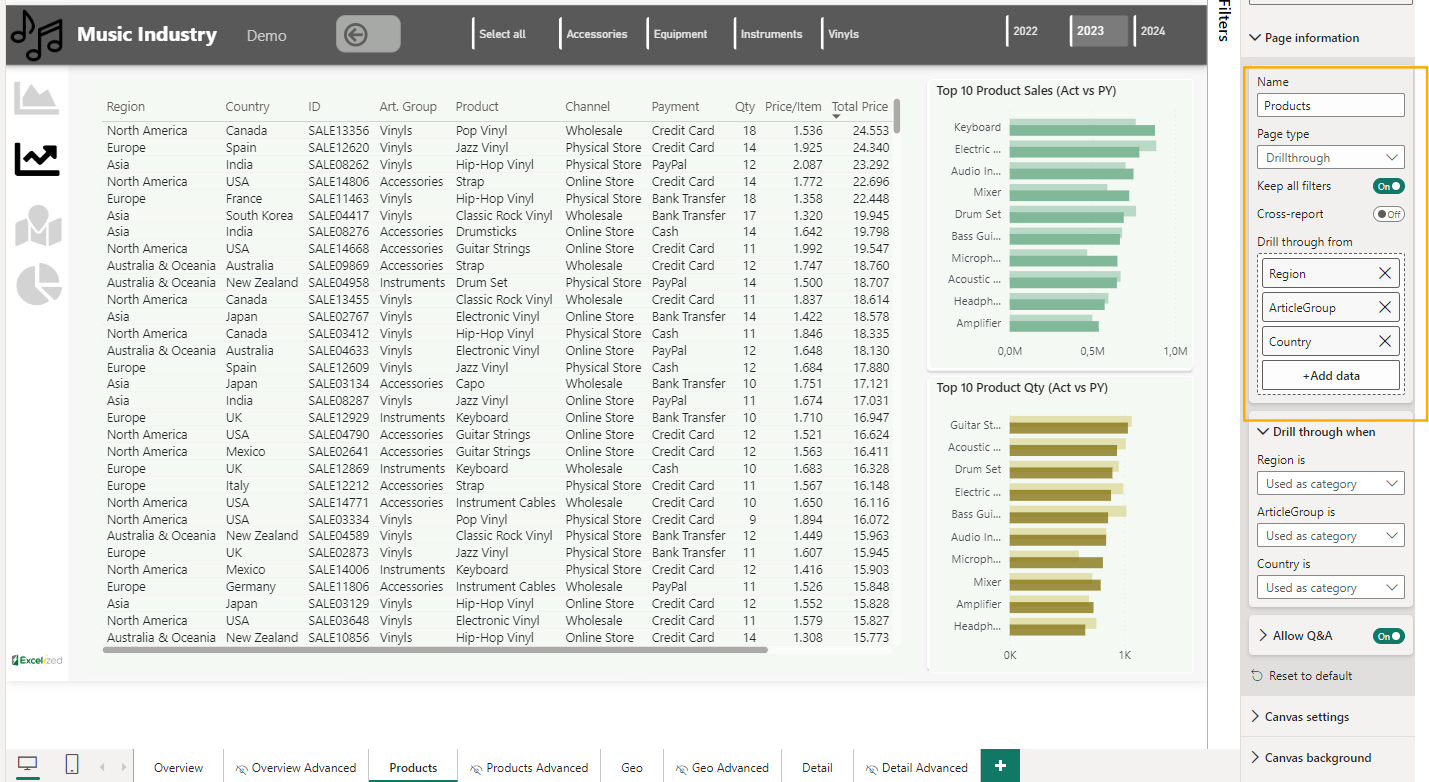Screen dimensions: 1429x782
Task: Click the sort arrow under Total Price
Action: [836, 117]
